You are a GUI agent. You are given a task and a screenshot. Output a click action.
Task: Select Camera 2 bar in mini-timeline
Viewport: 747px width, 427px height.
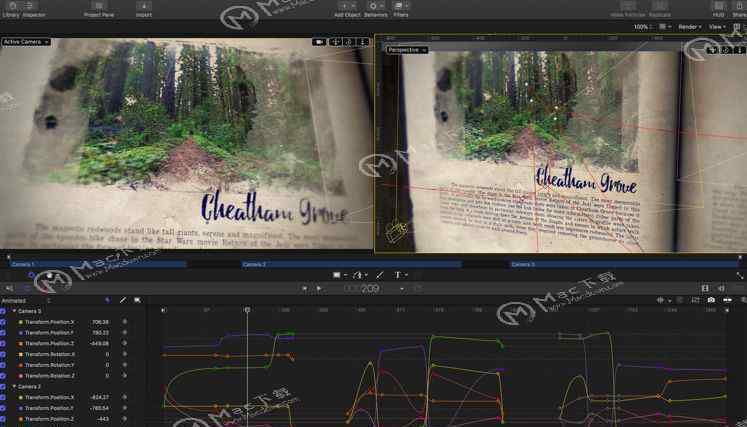click(351, 264)
